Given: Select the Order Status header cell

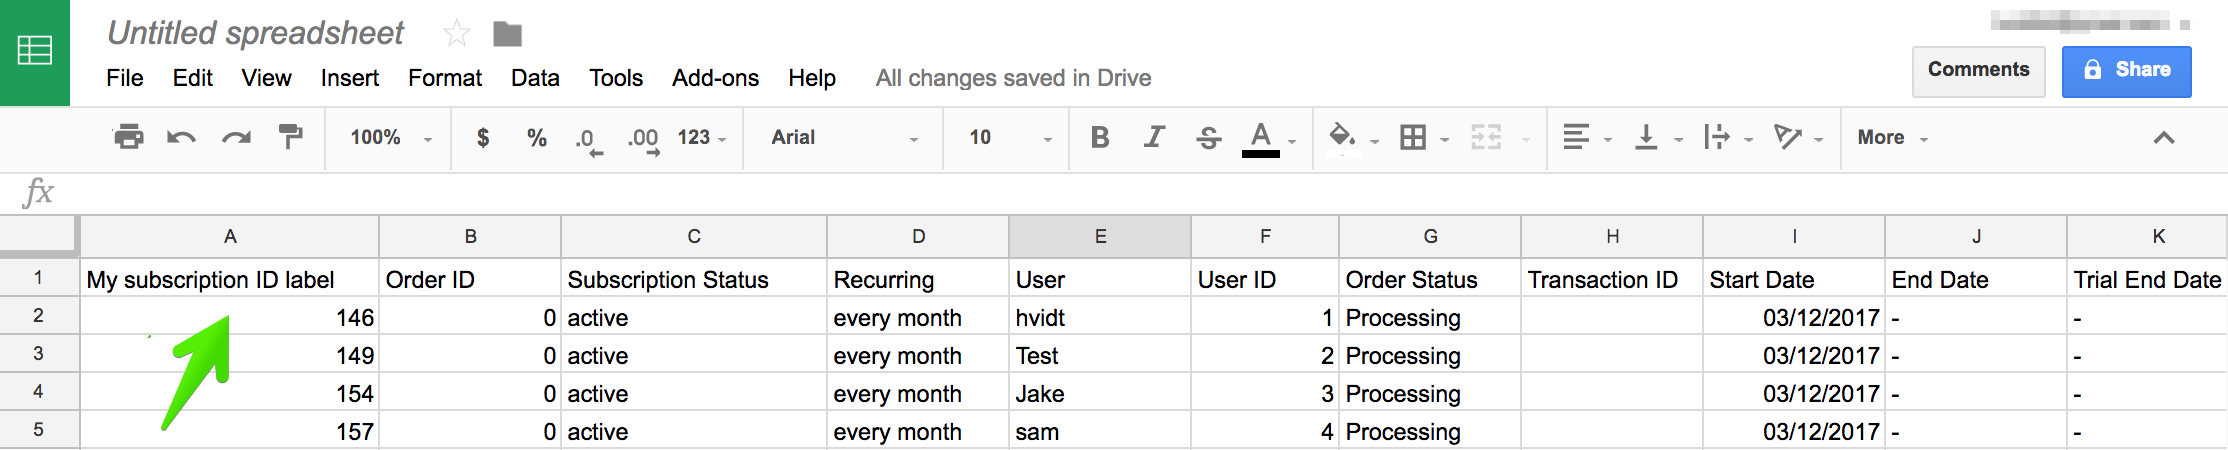Looking at the screenshot, I should (x=1430, y=279).
